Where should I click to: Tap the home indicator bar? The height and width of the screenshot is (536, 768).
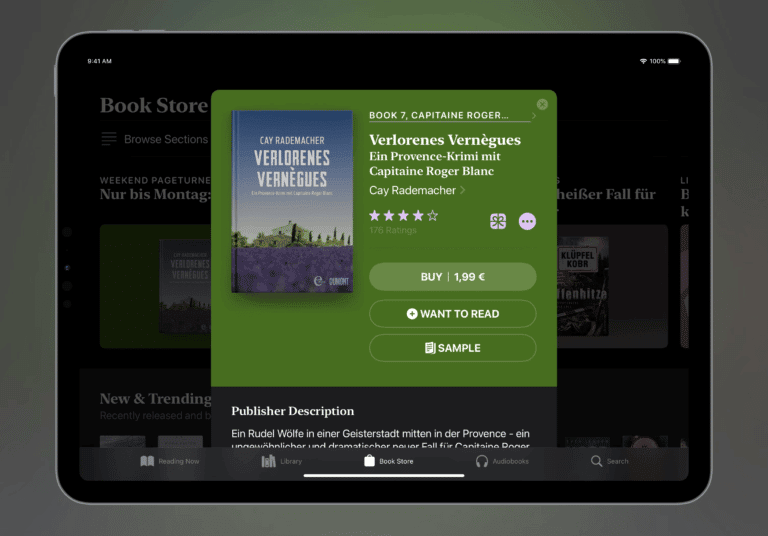[x=384, y=475]
